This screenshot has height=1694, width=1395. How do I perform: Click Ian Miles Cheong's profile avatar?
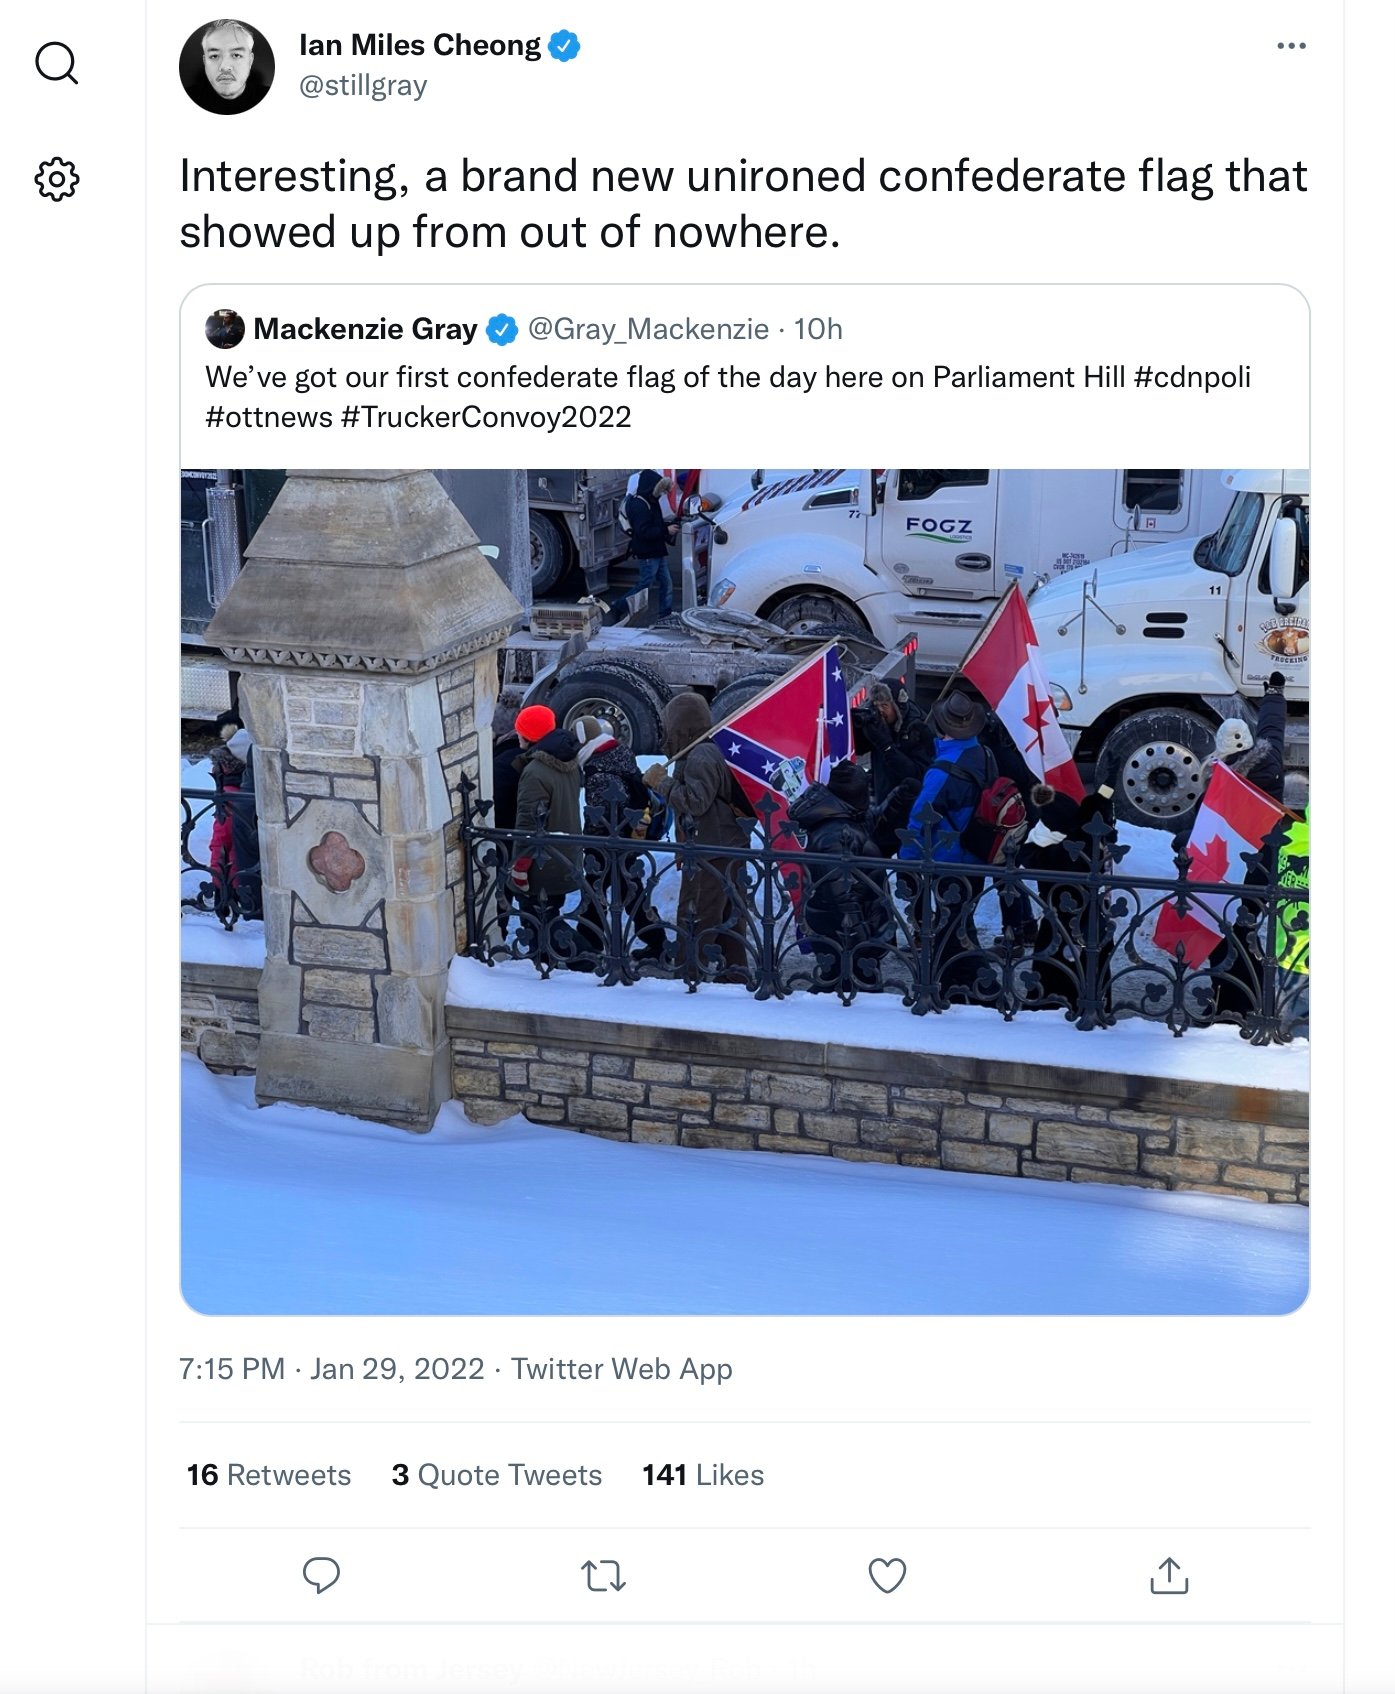point(227,67)
